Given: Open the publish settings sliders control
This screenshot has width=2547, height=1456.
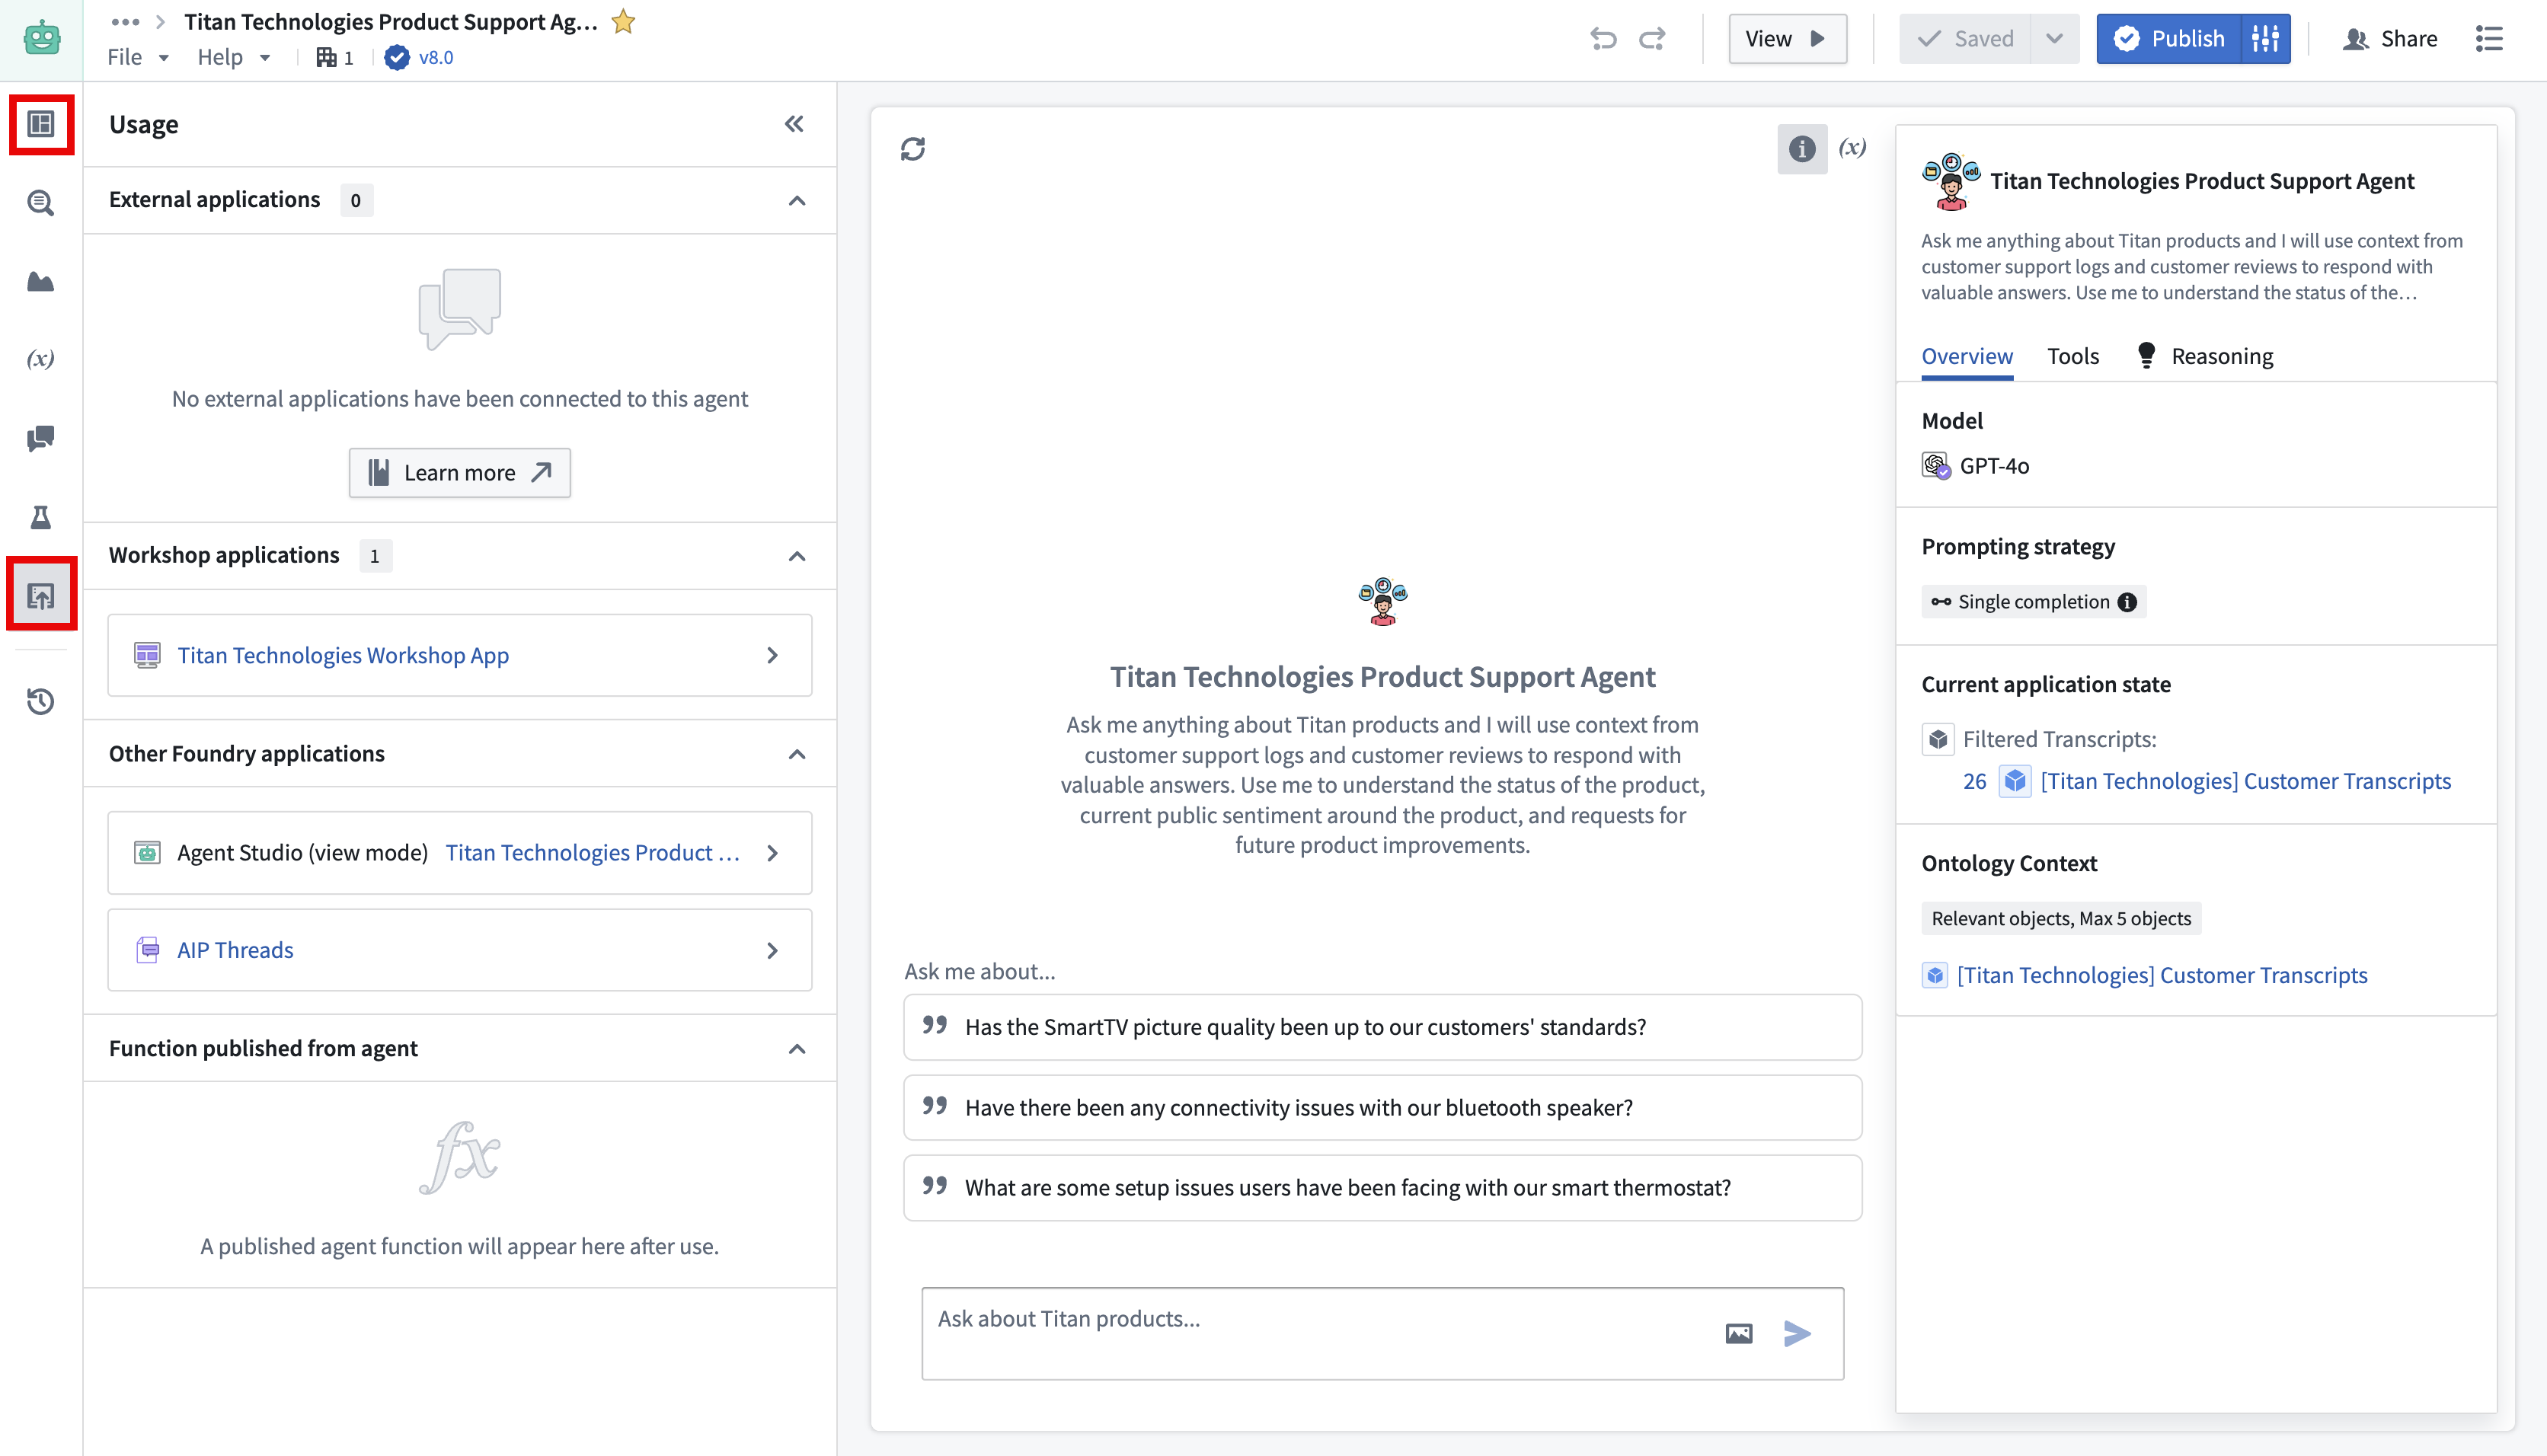Looking at the screenshot, I should [2265, 38].
